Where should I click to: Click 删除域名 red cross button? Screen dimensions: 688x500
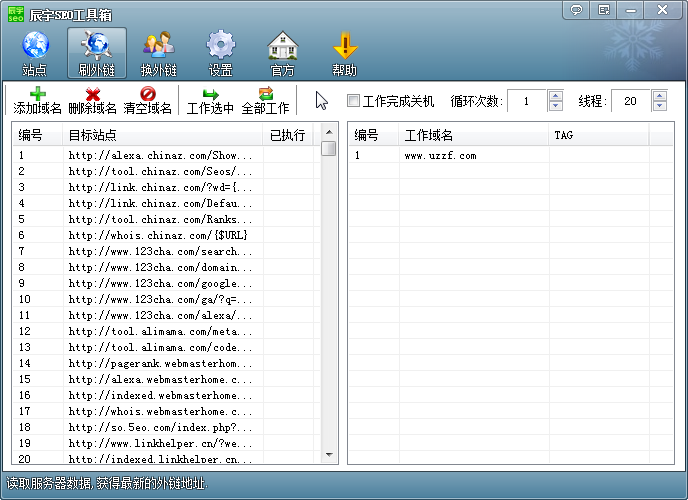[93, 100]
